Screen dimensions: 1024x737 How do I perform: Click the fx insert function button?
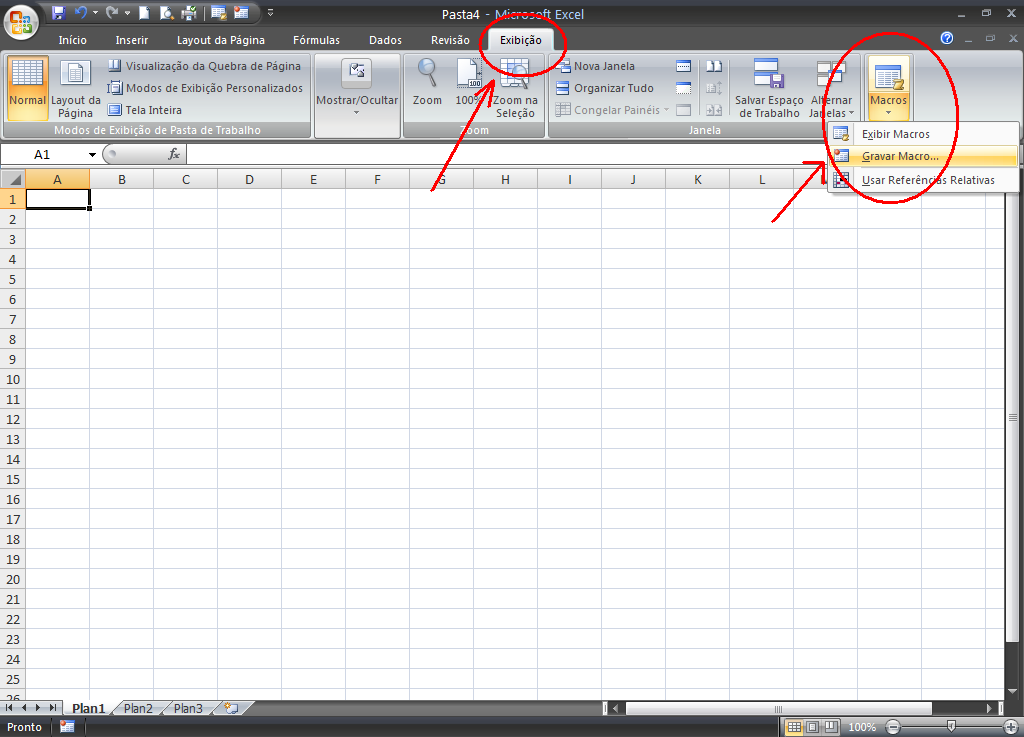[174, 154]
